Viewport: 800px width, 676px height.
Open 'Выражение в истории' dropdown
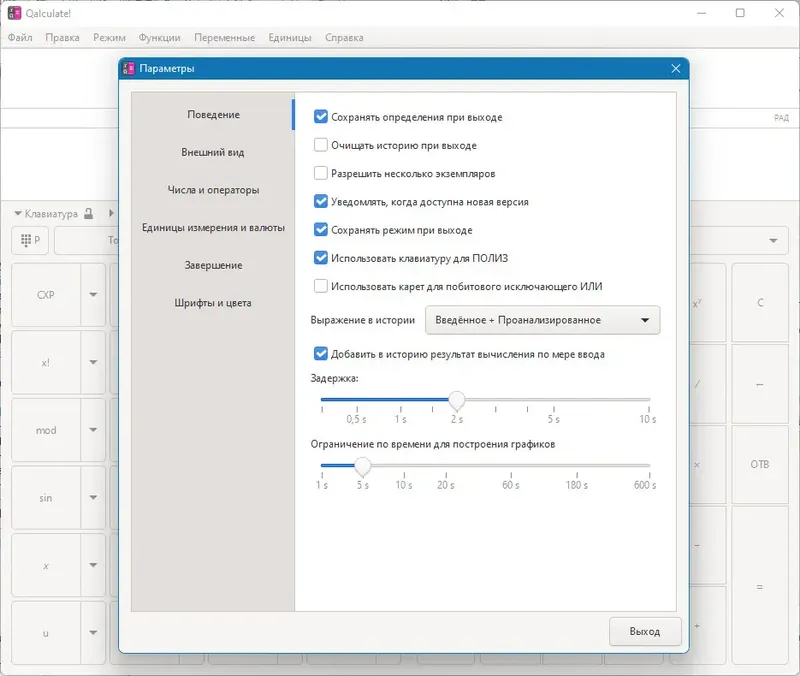tap(542, 320)
